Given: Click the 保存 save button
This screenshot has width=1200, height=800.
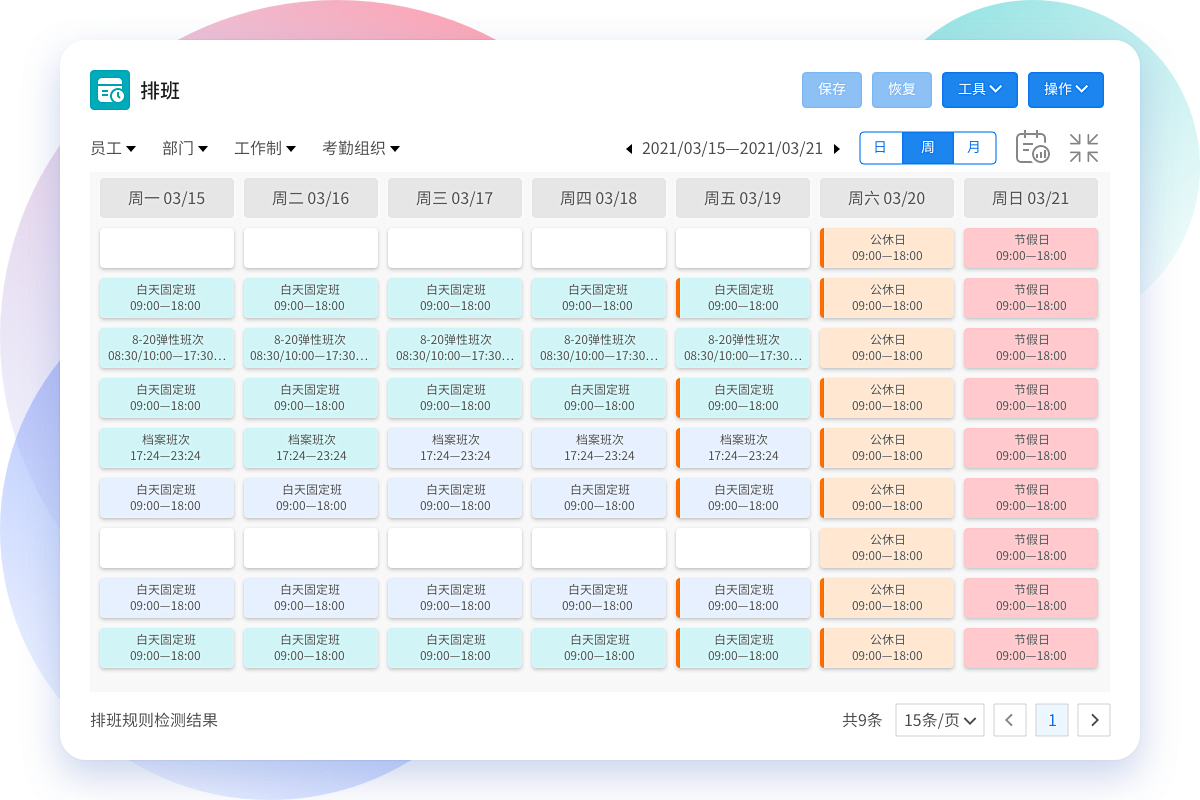Looking at the screenshot, I should tap(831, 89).
